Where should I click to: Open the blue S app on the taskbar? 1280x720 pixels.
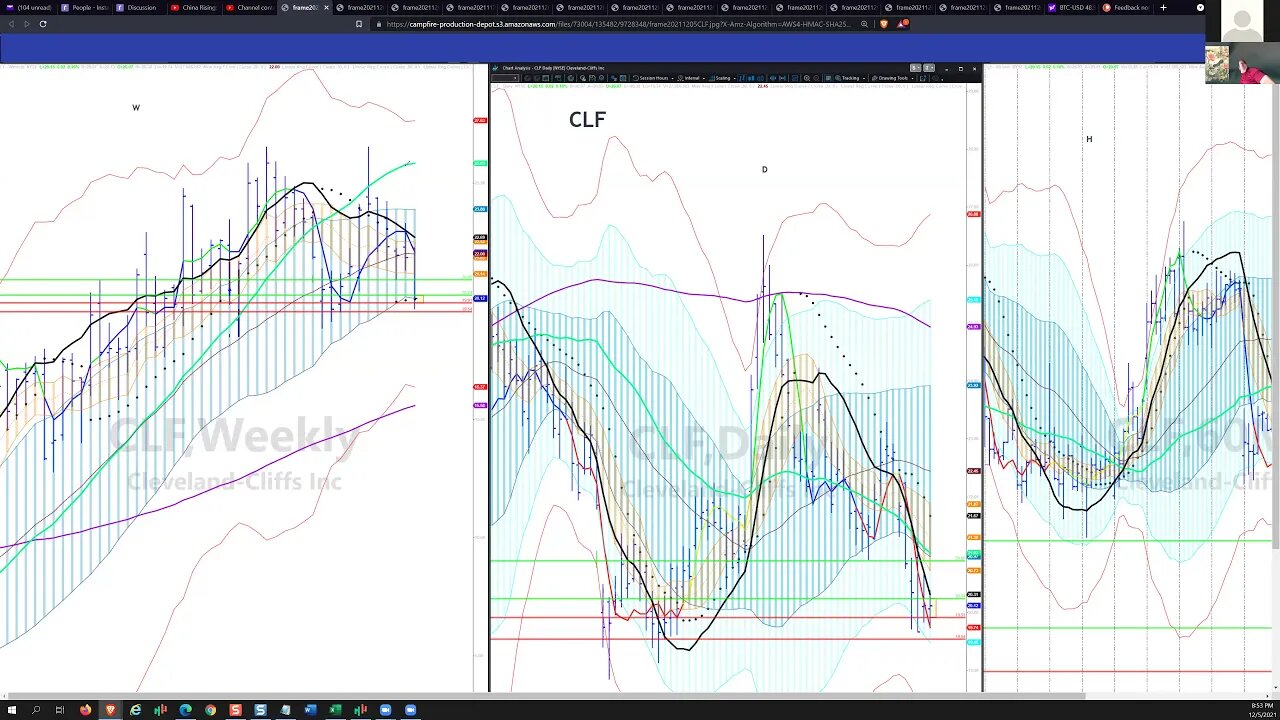click(260, 710)
